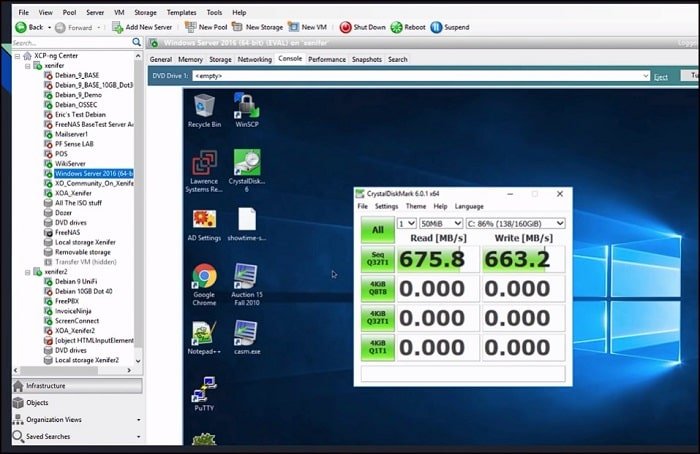Select Local storage Xenifer item
Viewport: 700px width, 454px height.
(x=85, y=242)
